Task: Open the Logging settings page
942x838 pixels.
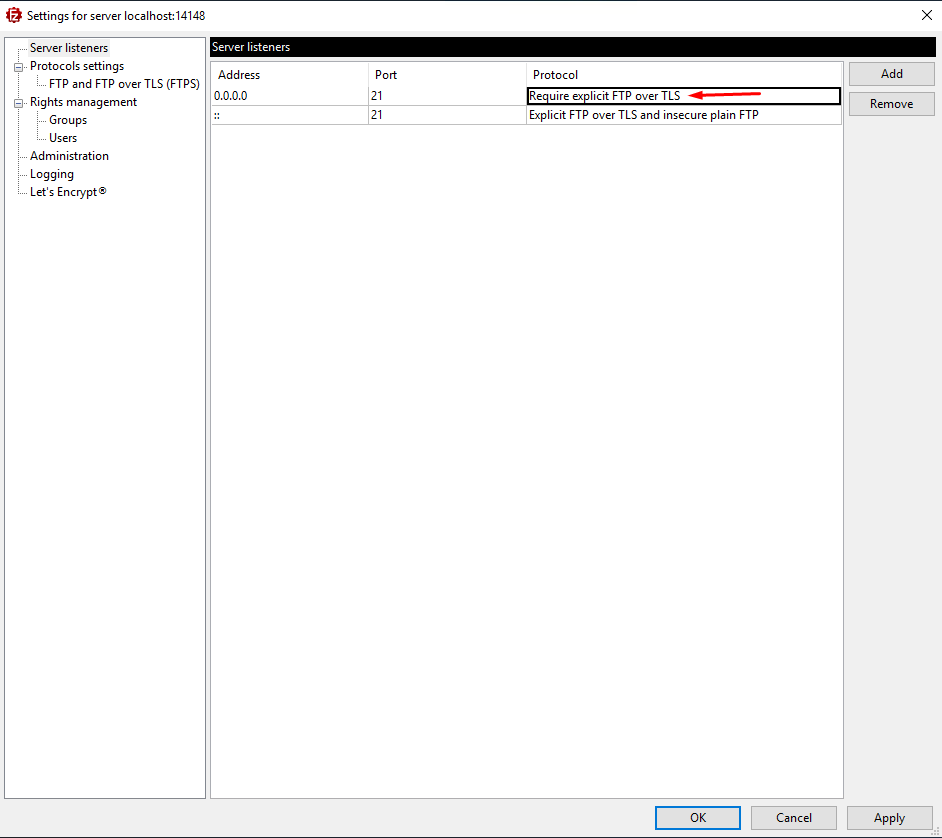Action: coord(52,174)
